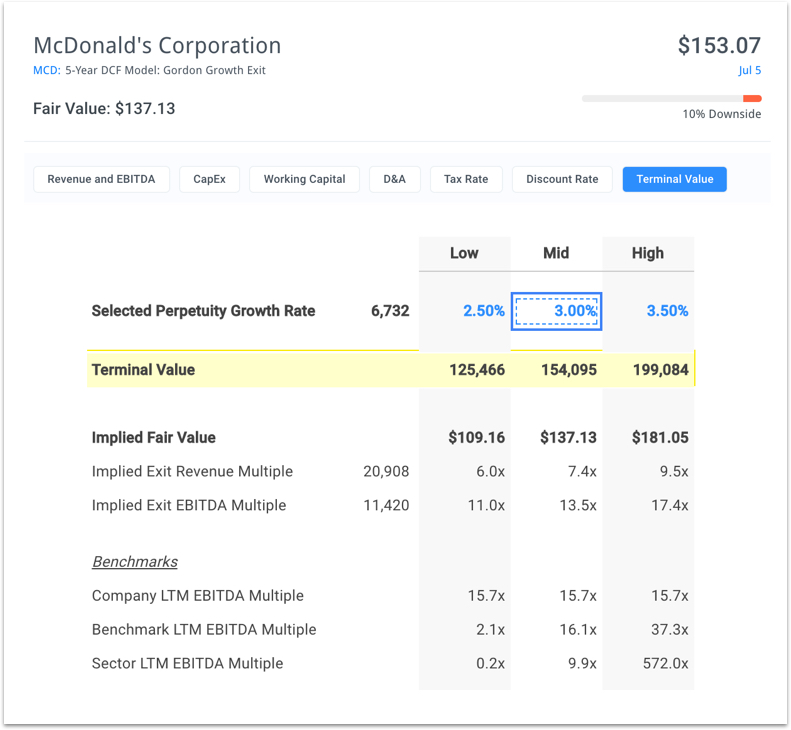Open the D&A tab
Viewport: 791px width, 730px height.
[x=394, y=179]
